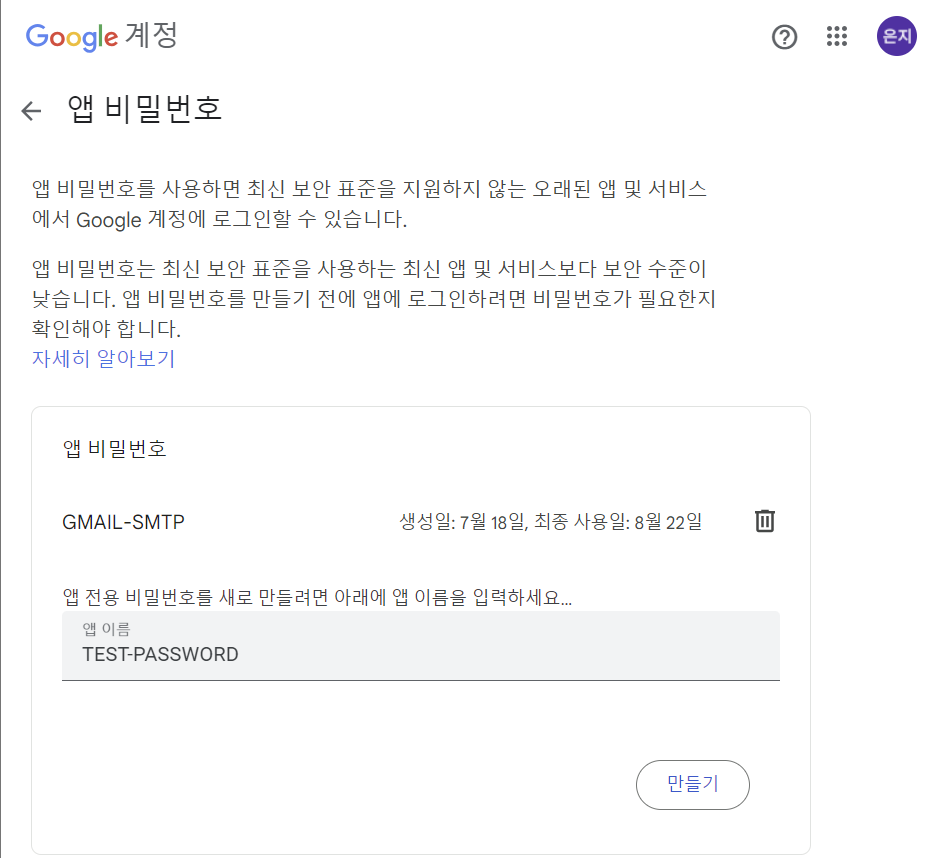Delete the GMAIL-SMTP app password
This screenshot has height=858, width=933.
pyautogui.click(x=765, y=521)
